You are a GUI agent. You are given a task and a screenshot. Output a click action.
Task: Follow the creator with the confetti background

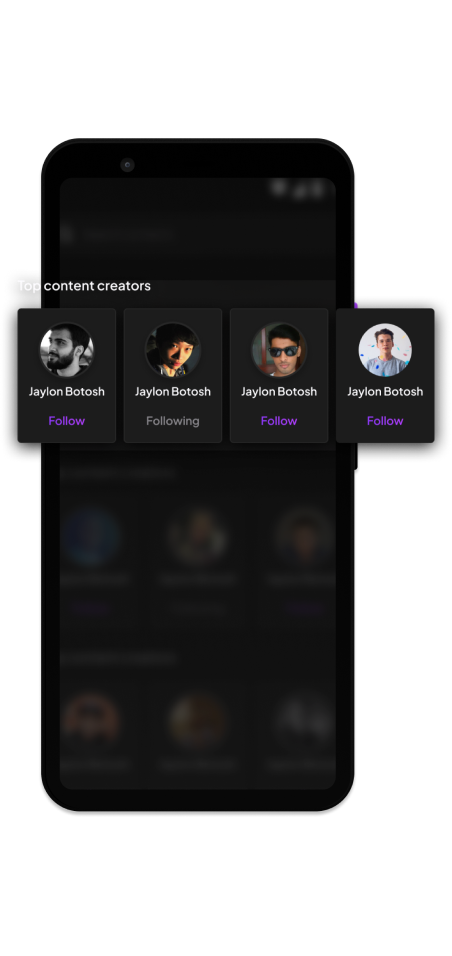385,421
